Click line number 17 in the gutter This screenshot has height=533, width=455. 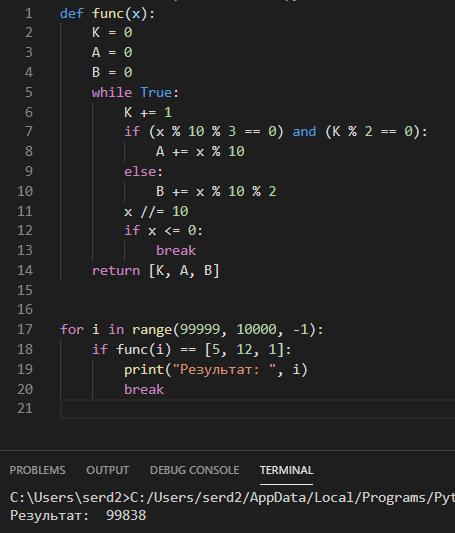click(25, 329)
